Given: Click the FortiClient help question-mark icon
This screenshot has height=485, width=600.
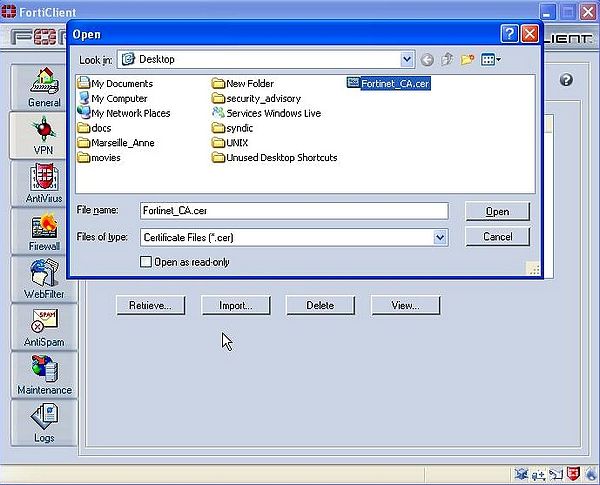Looking at the screenshot, I should click(566, 80).
